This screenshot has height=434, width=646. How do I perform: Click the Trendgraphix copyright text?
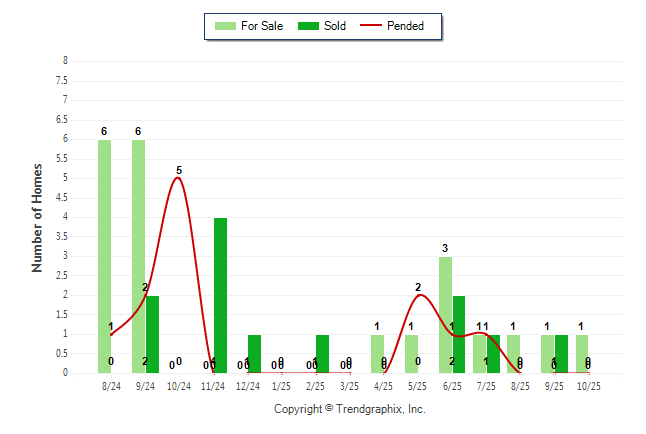click(x=349, y=409)
